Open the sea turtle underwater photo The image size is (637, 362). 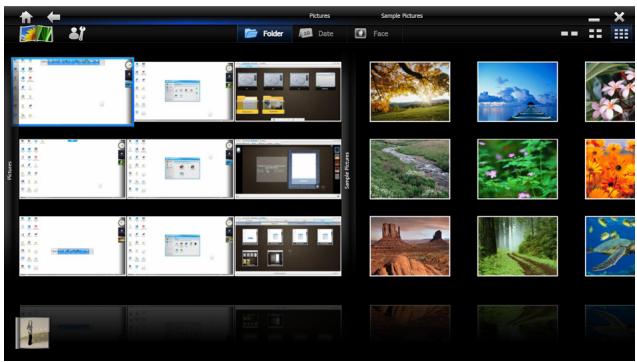[x=610, y=246]
